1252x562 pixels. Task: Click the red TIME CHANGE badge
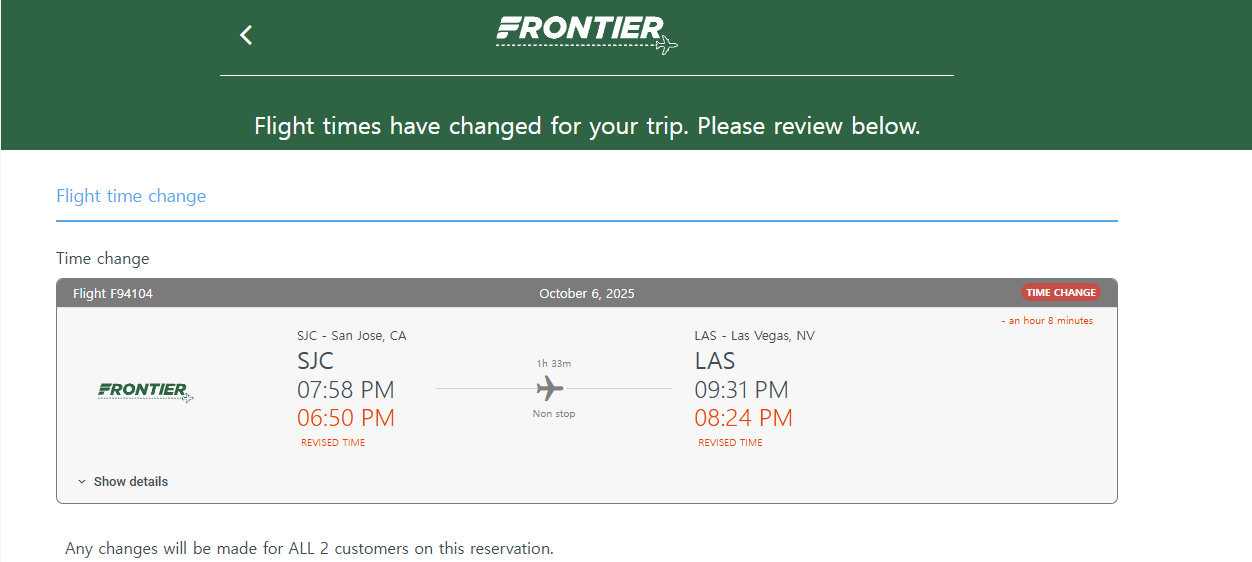(x=1060, y=293)
